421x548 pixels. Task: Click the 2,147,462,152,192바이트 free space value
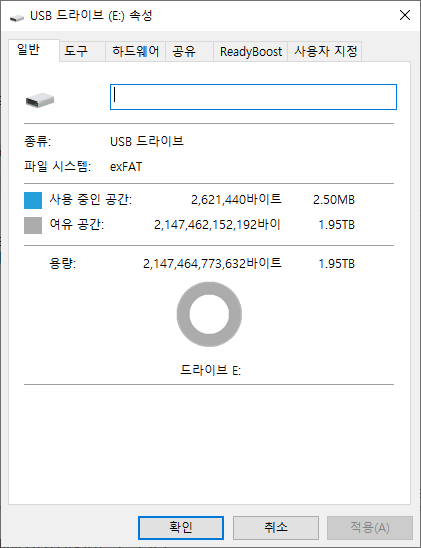(x=217, y=225)
